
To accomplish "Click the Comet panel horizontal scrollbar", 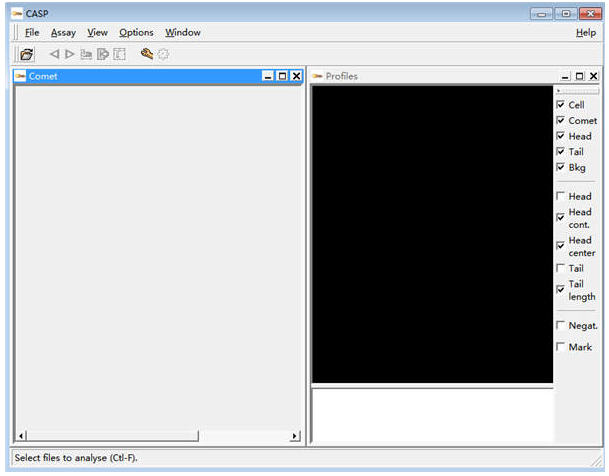I will tap(110, 436).
